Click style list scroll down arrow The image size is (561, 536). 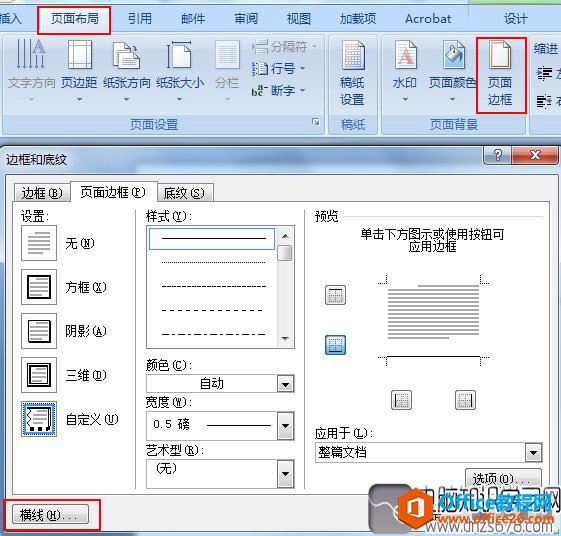click(285, 338)
